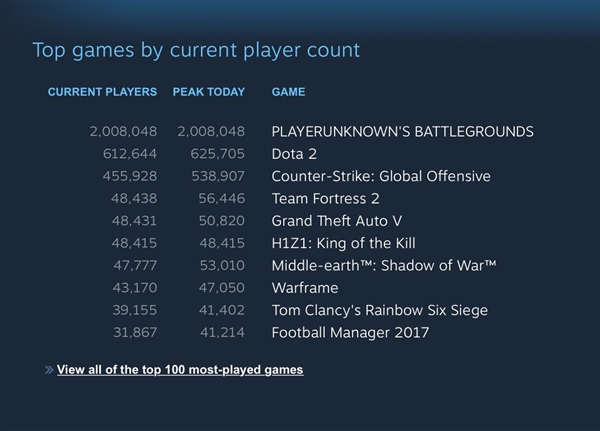This screenshot has height=431, width=600.
Task: Open H1Z1: King of the Kill
Action: pos(344,243)
